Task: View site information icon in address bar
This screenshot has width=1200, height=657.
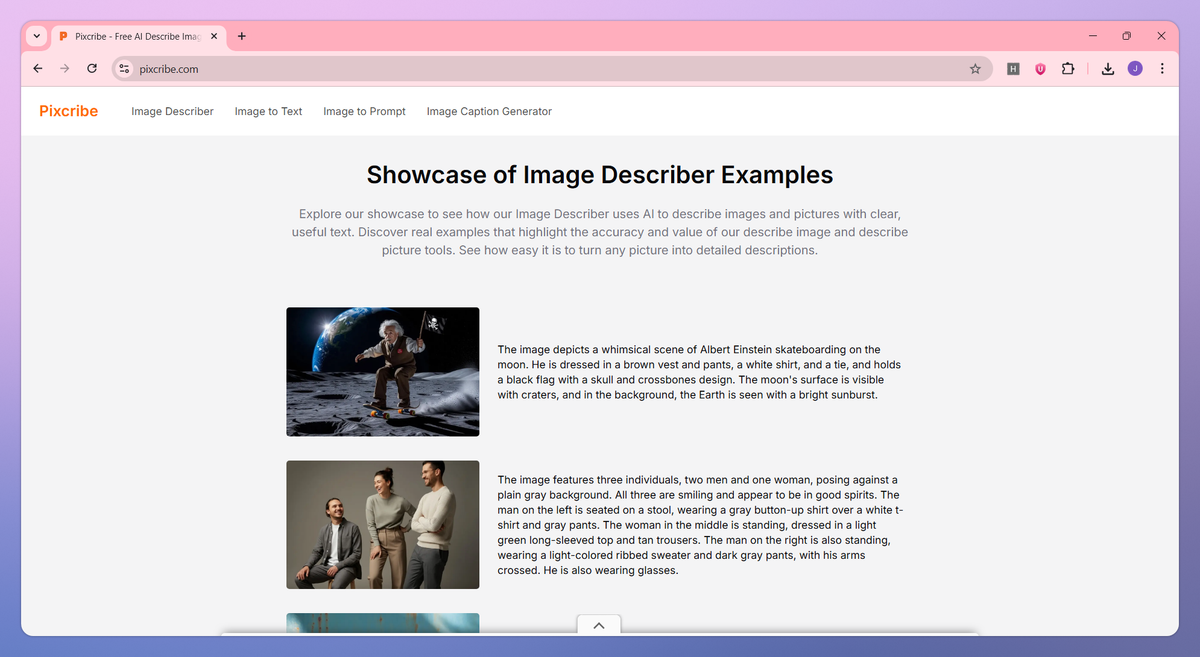Action: click(x=125, y=69)
